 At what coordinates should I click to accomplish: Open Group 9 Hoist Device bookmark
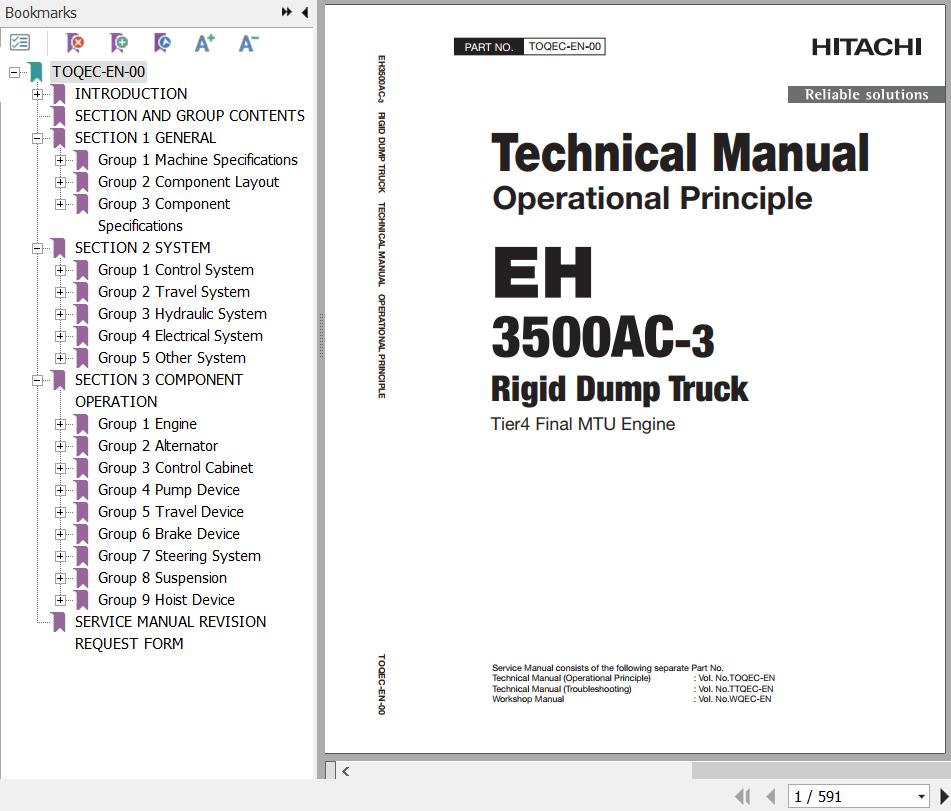(x=167, y=600)
